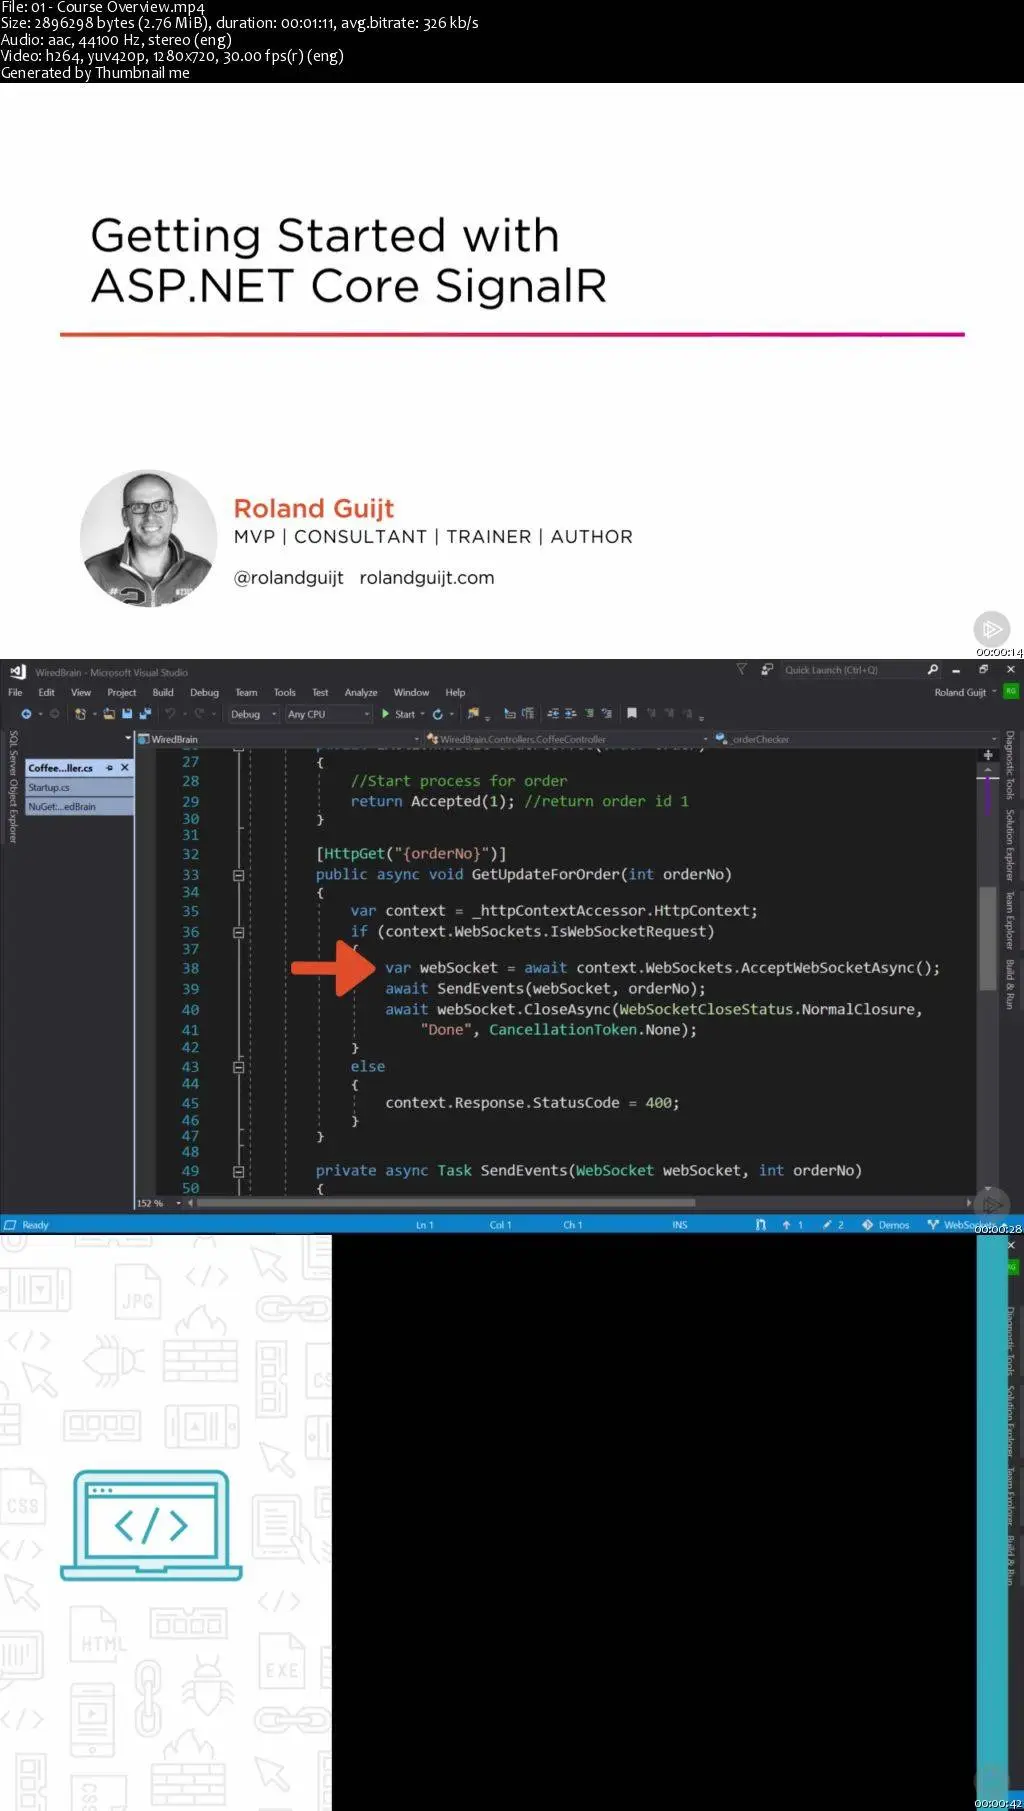Screen dimensions: 1024x1811
Task: Open the Solution Explorer side tab
Action: 1010,845
